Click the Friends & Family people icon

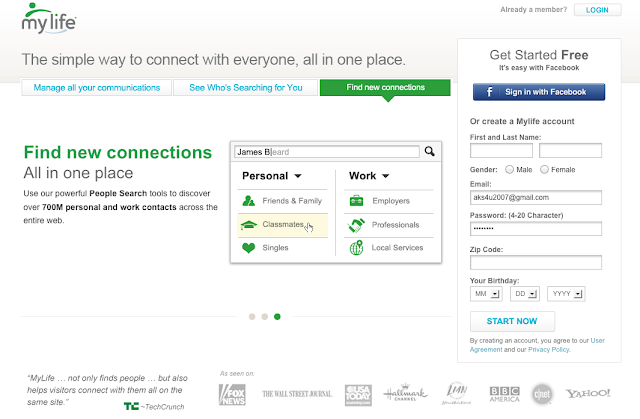(249, 201)
